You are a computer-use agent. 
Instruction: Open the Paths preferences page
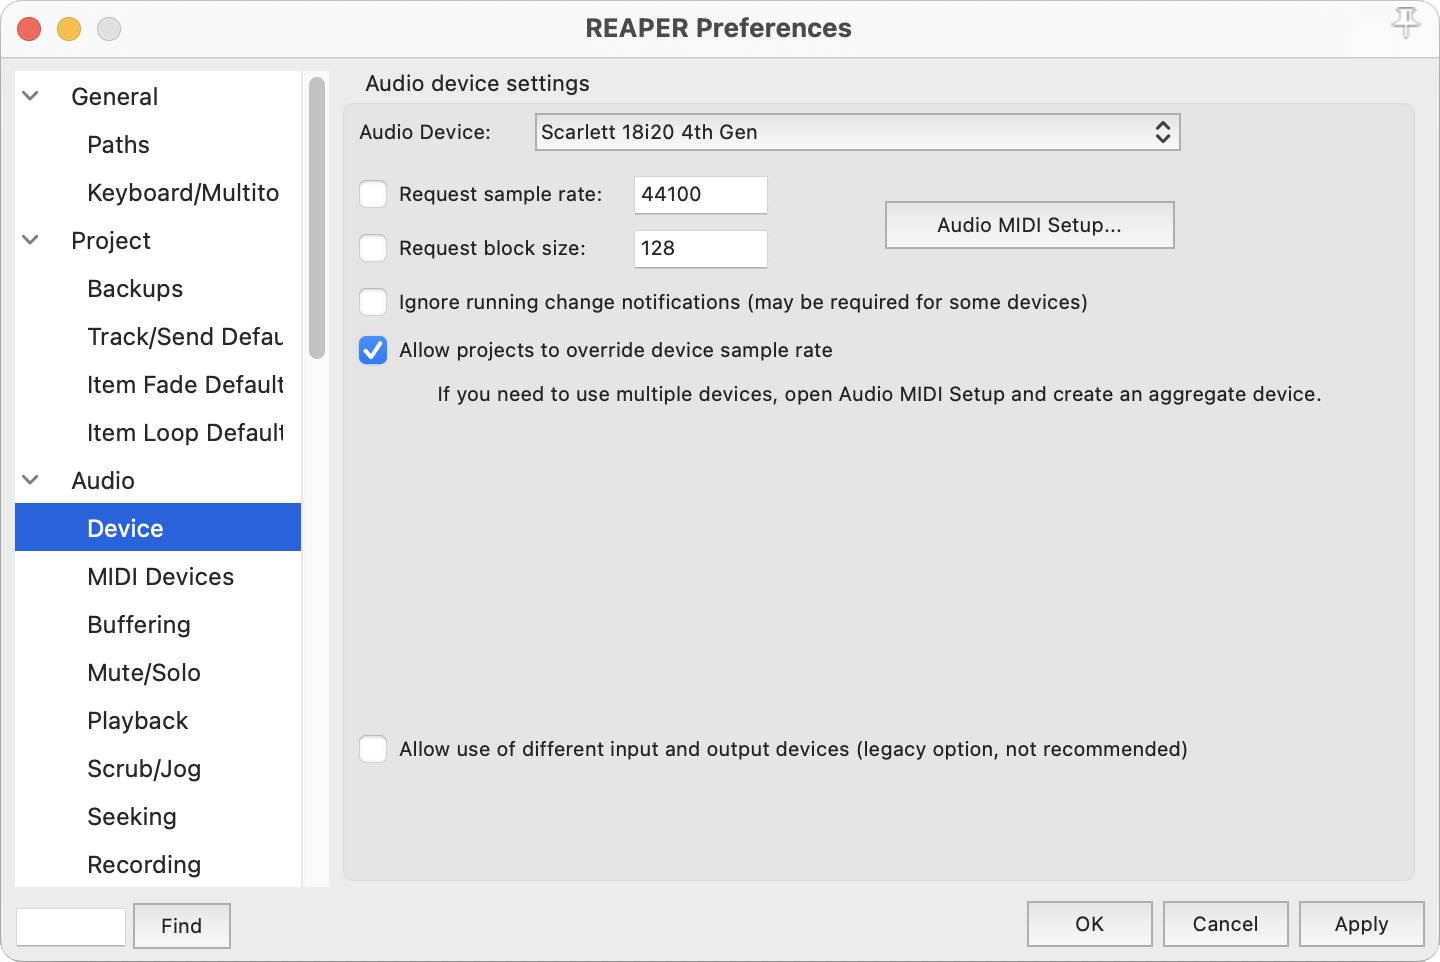(119, 145)
